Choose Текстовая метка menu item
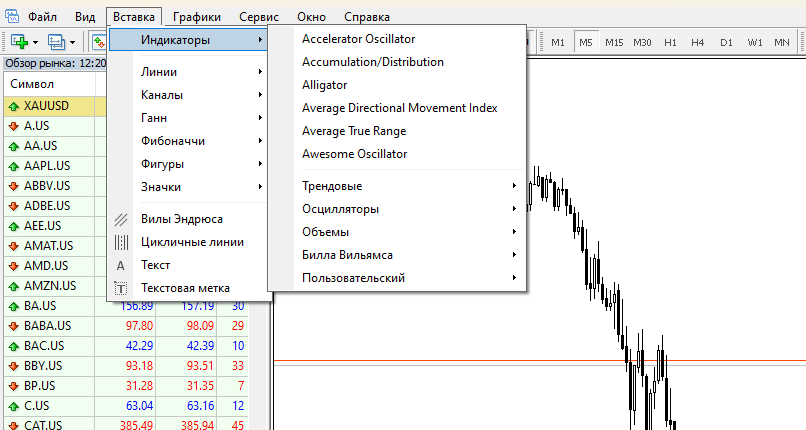The height and width of the screenshot is (430, 806). tap(188, 288)
